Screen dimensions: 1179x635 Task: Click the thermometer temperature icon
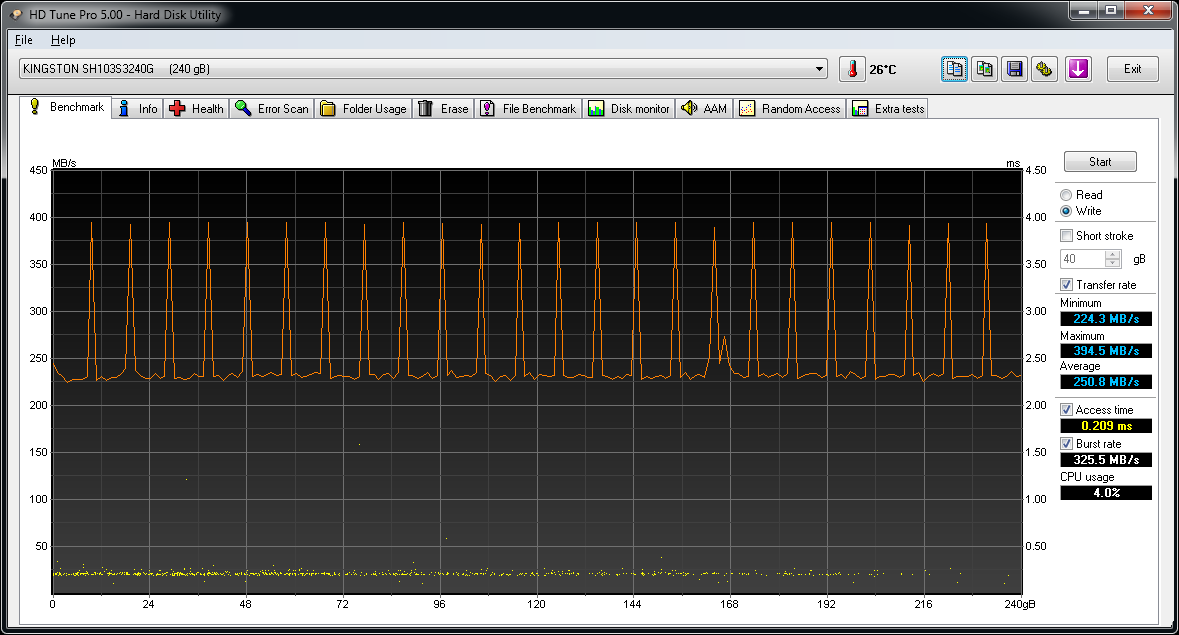852,69
